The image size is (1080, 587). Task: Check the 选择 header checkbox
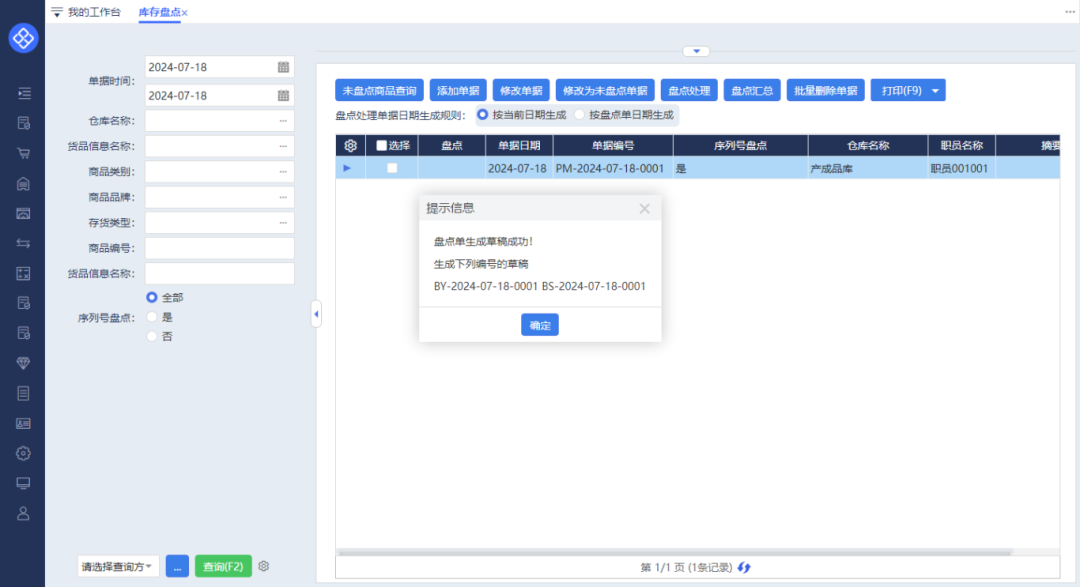[x=381, y=145]
